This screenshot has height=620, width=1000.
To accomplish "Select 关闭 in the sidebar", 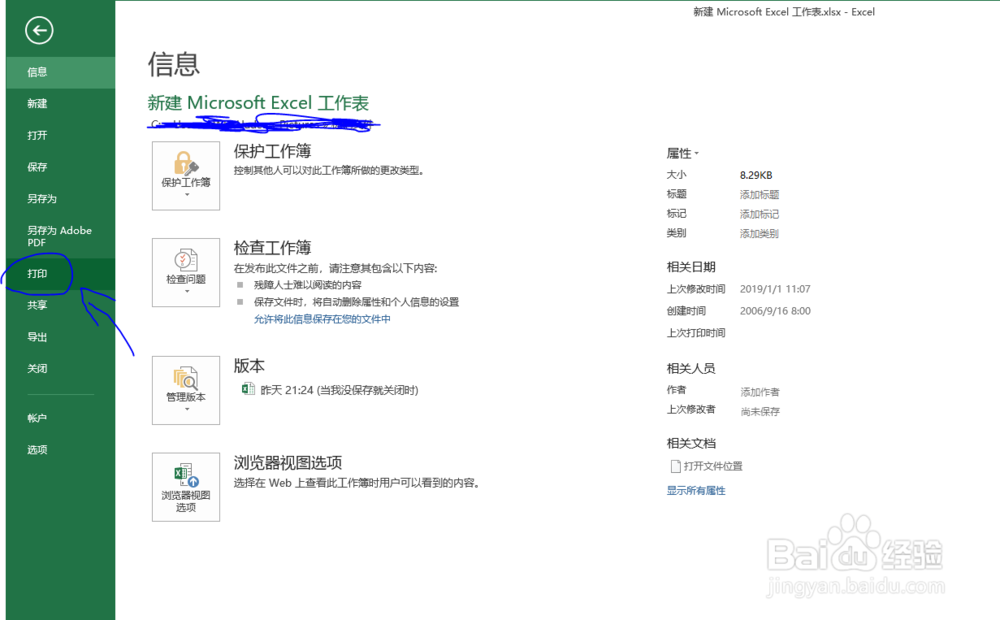I will click(x=61, y=368).
